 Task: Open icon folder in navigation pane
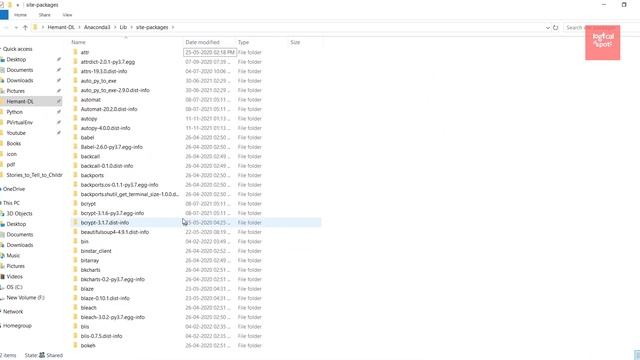(x=12, y=154)
